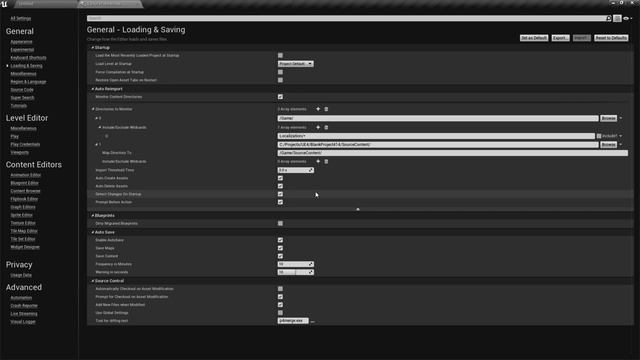Enable Automatically Checkout on Asset Modification

tap(280, 289)
